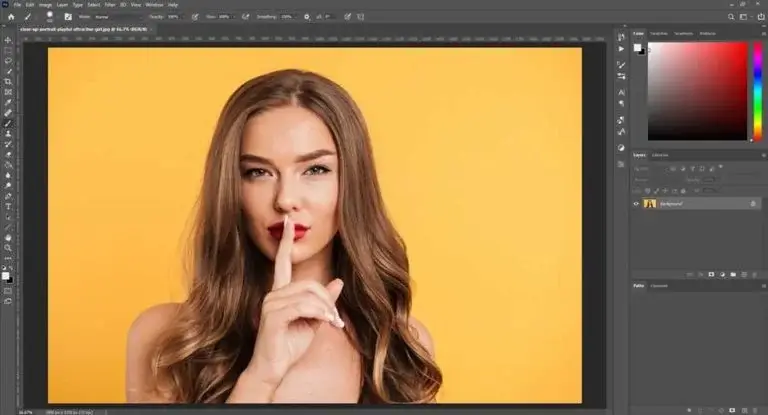Toggle pressure for size button
768x415 pixels.
347,17
